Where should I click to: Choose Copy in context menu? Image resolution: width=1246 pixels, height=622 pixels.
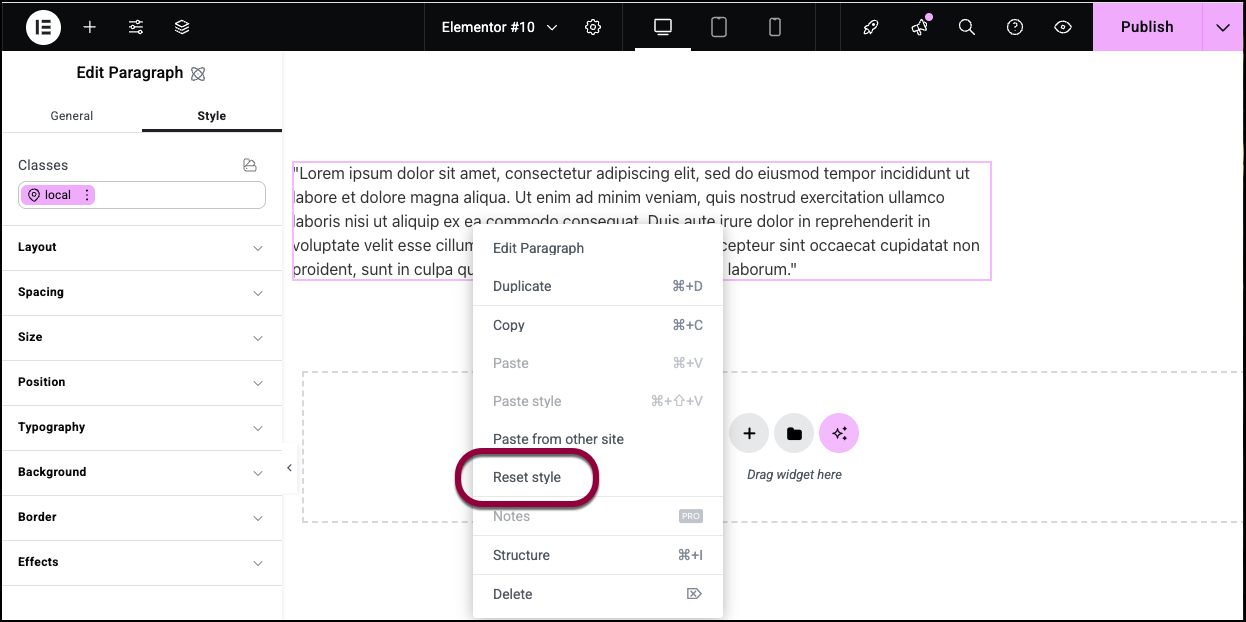pyautogui.click(x=597, y=325)
